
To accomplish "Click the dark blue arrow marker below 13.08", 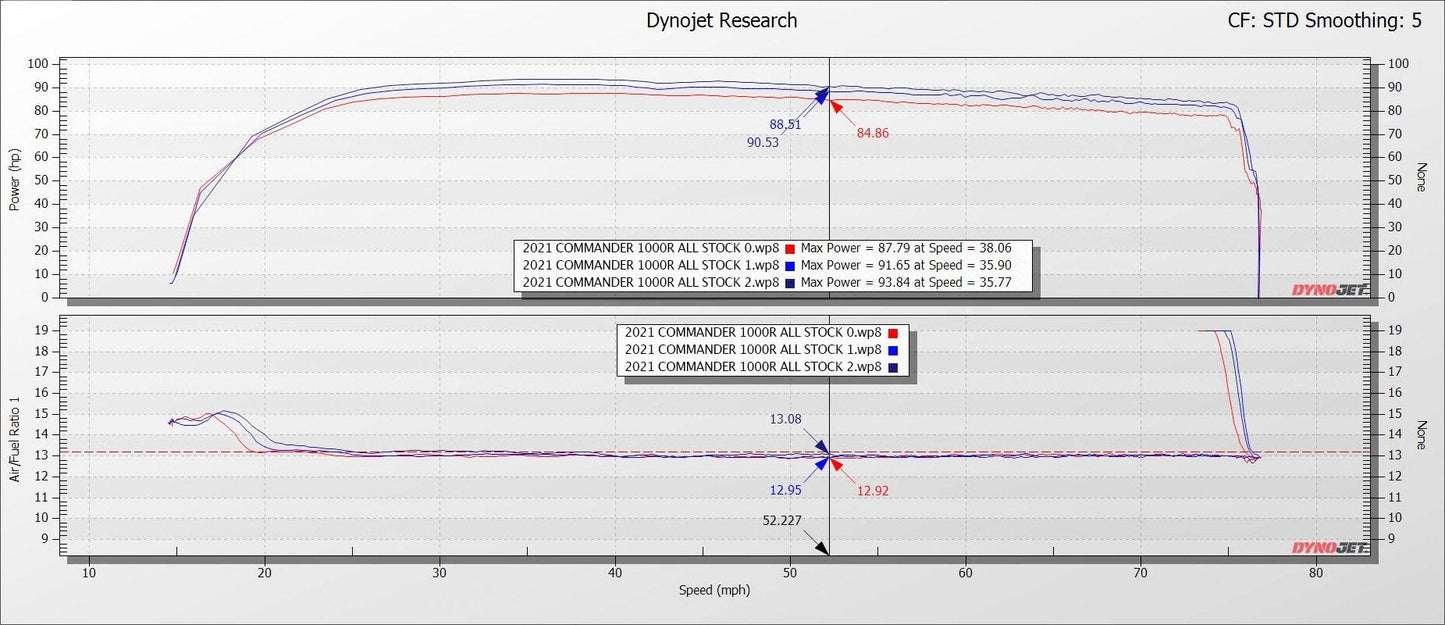I will 820,448.
